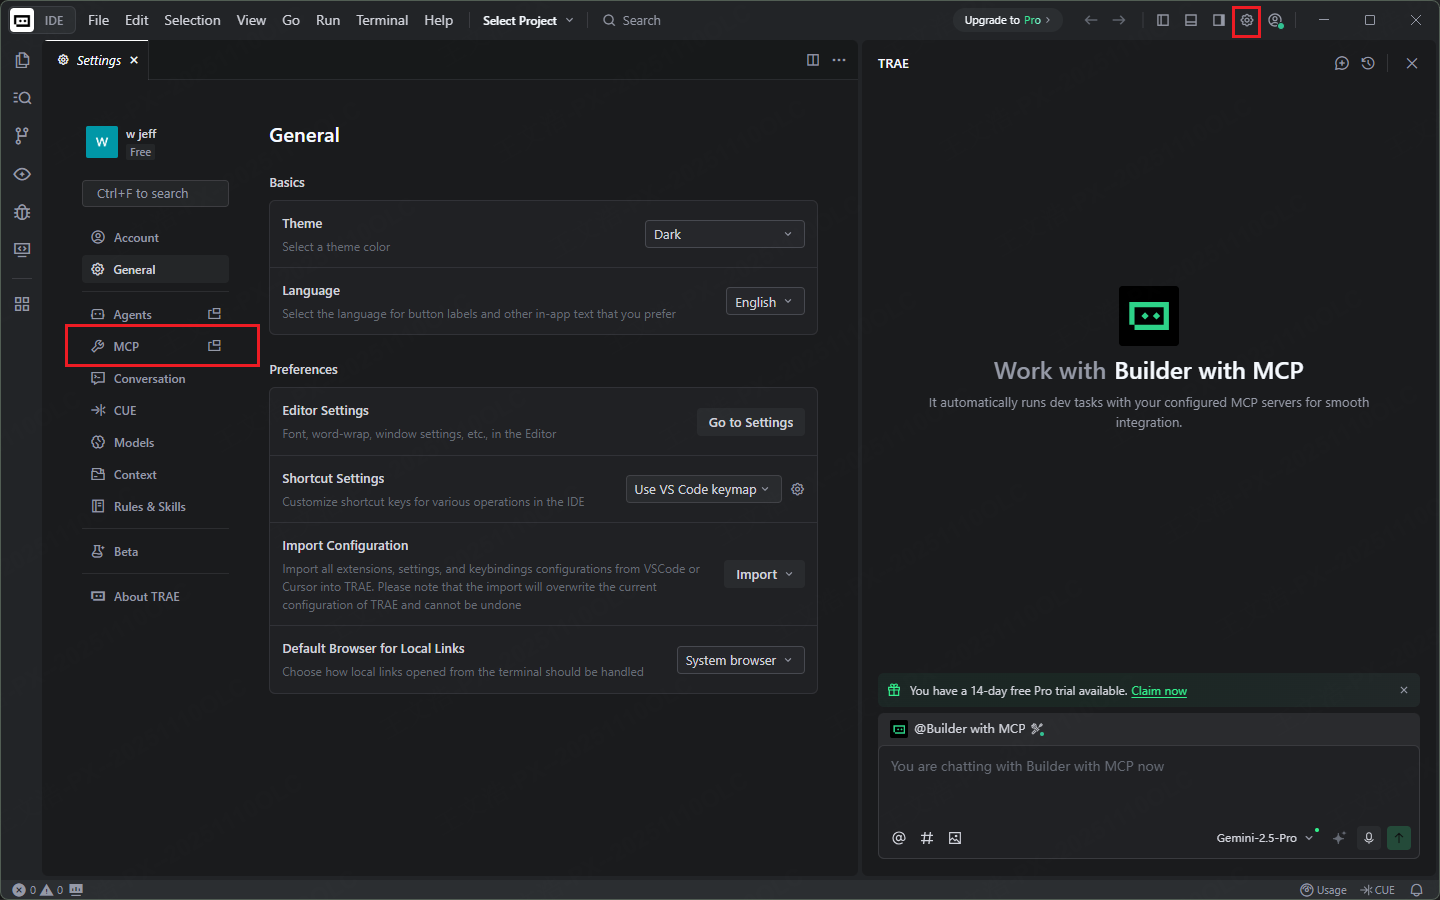1440x900 pixels.
Task: Click the Debug bug icon in sidebar
Action: 21,212
